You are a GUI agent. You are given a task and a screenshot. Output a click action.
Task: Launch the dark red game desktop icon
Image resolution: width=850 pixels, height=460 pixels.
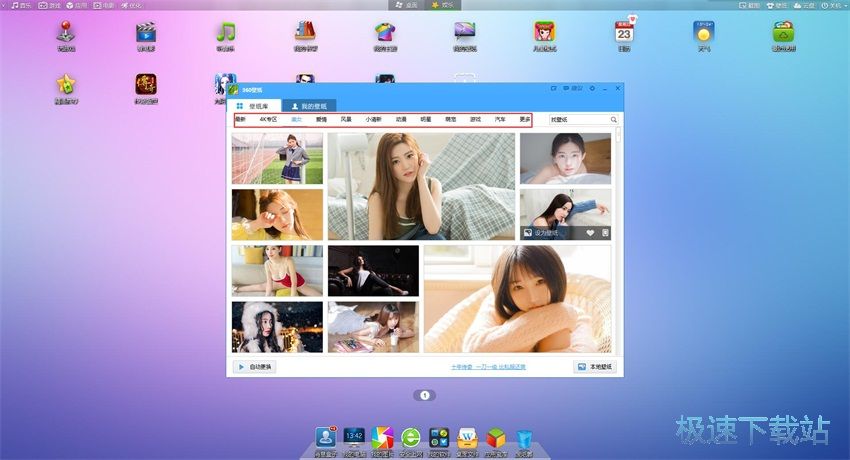[146, 85]
